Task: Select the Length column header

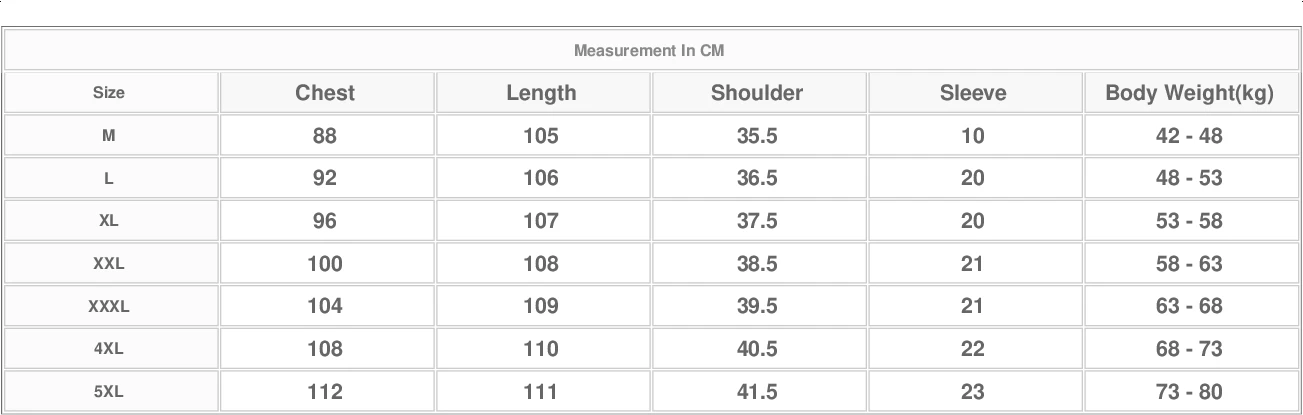Action: [x=541, y=93]
